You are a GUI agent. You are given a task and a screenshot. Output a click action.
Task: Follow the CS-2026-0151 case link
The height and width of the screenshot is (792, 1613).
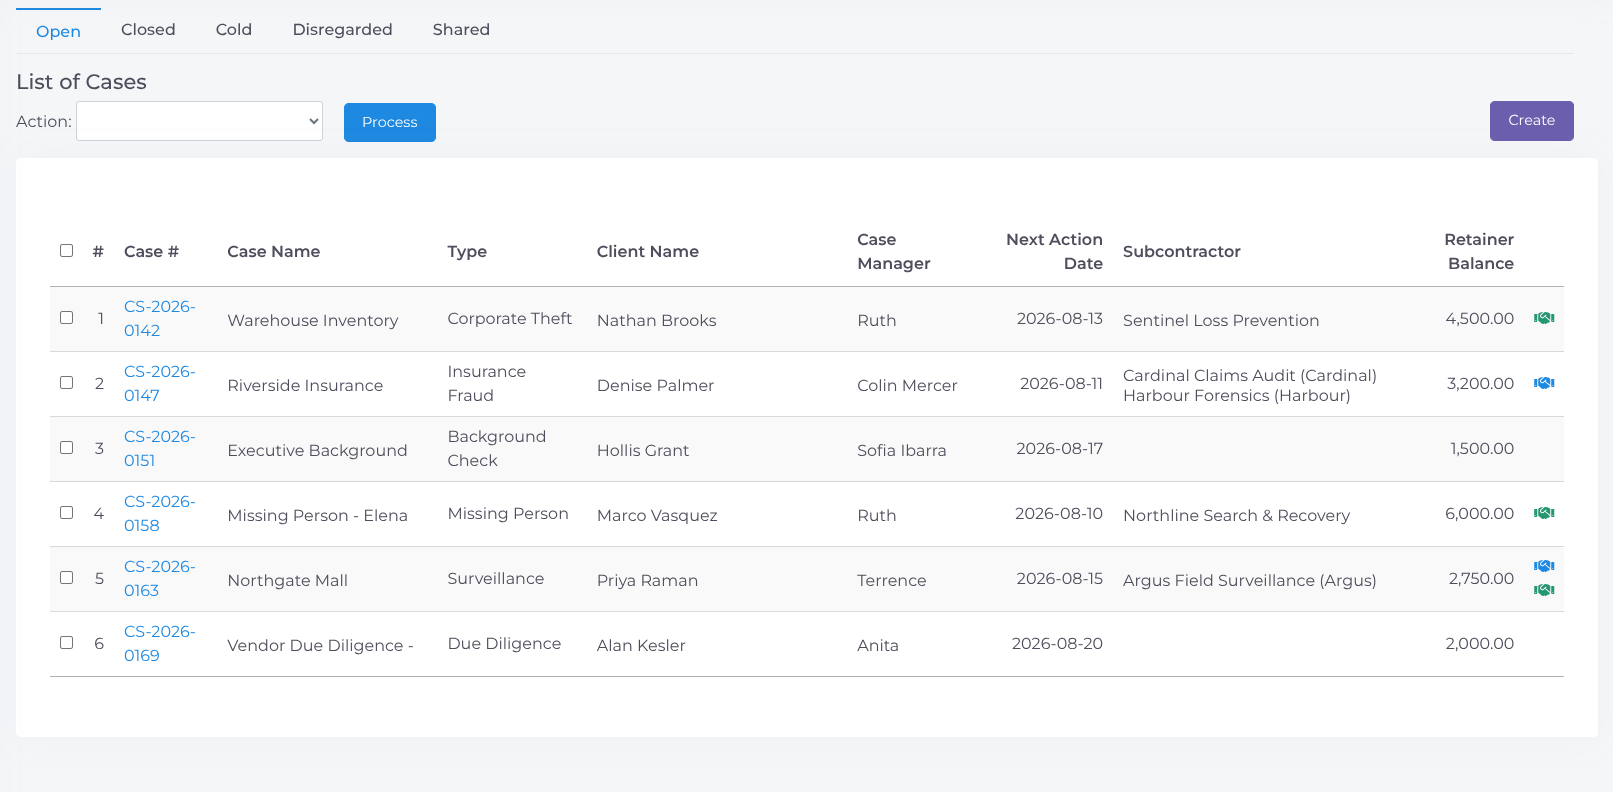pos(159,448)
